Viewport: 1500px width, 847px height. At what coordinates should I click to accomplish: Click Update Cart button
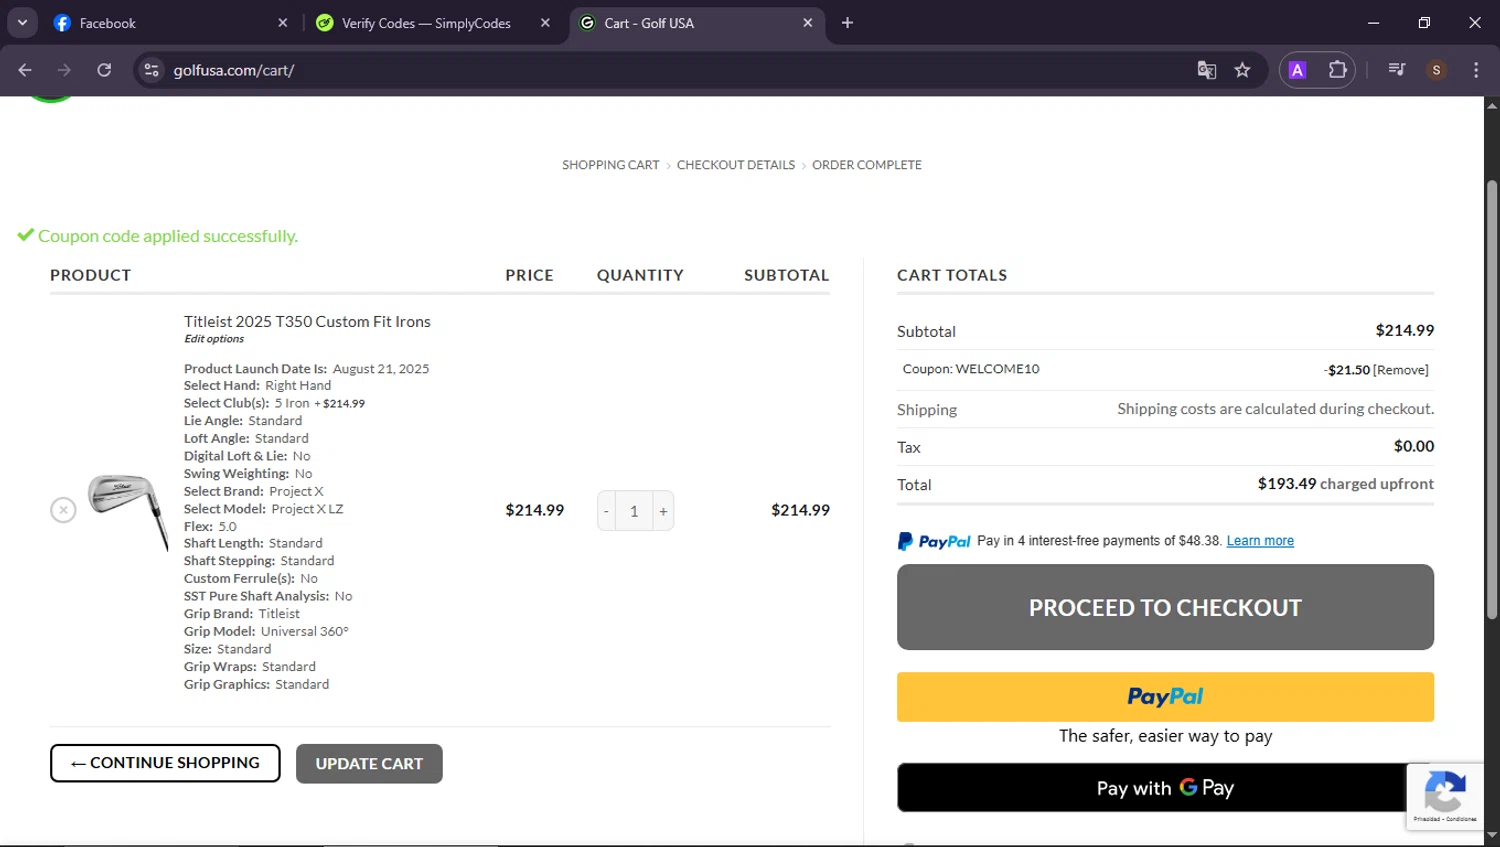(369, 764)
